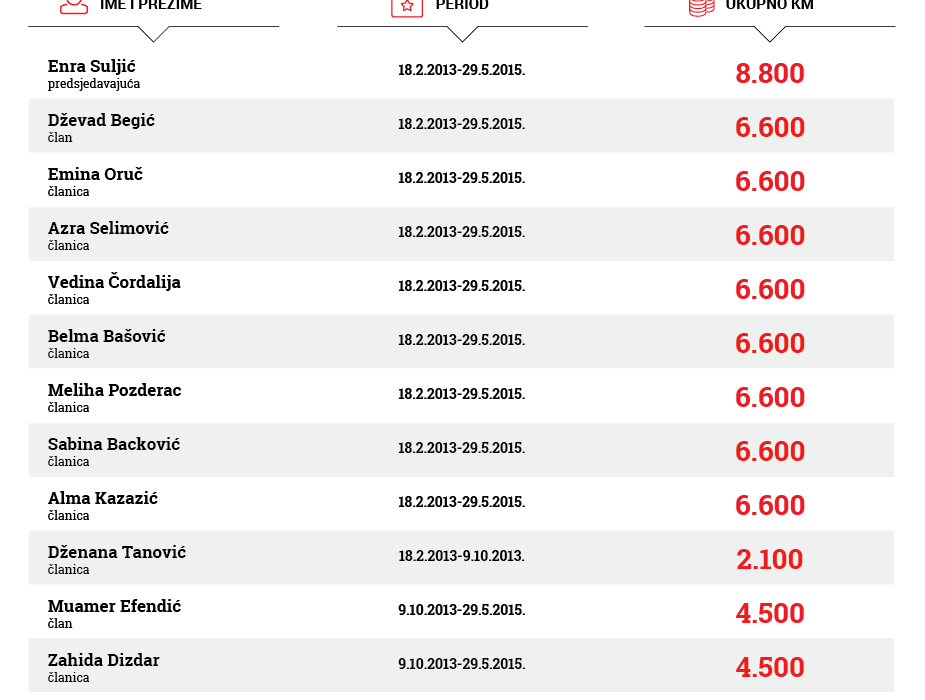The image size is (925, 700).
Task: Click the down arrow under the UKUPNO KM header
Action: point(769,34)
